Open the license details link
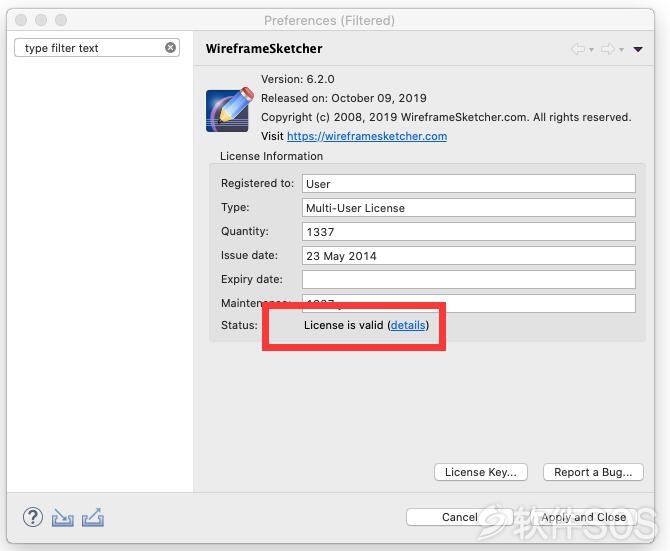Image resolution: width=670 pixels, height=551 pixels. (x=408, y=325)
